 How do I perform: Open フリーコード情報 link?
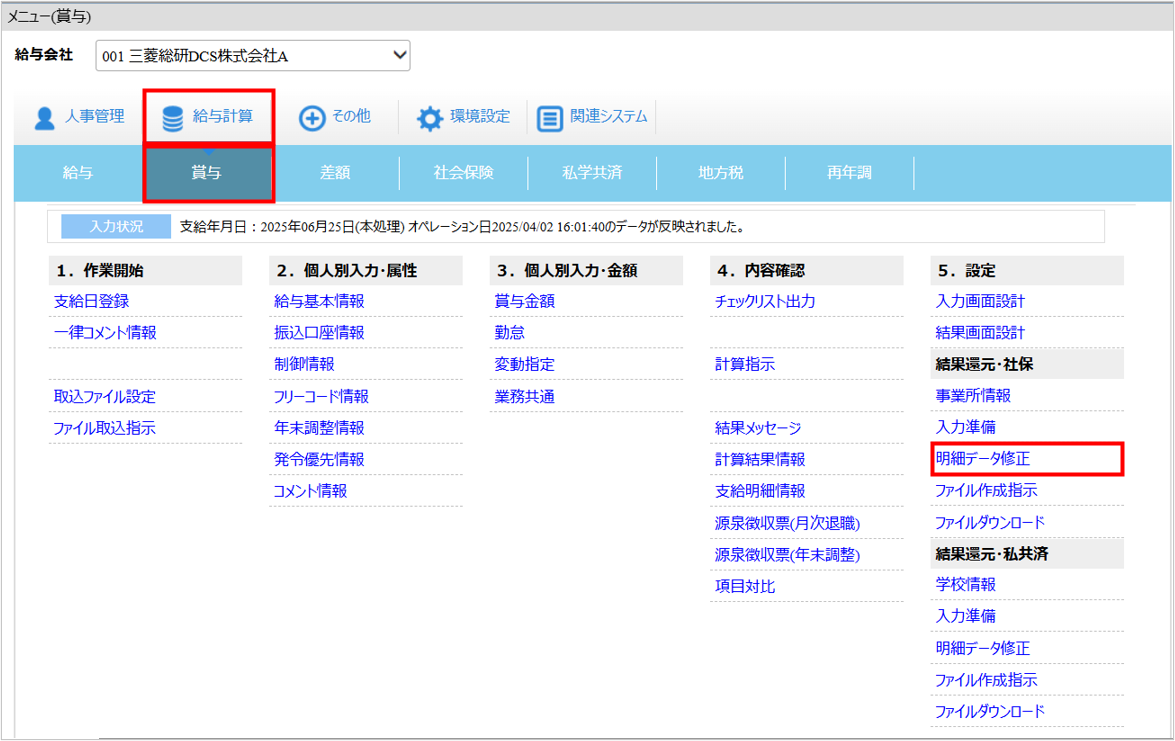pyautogui.click(x=321, y=396)
